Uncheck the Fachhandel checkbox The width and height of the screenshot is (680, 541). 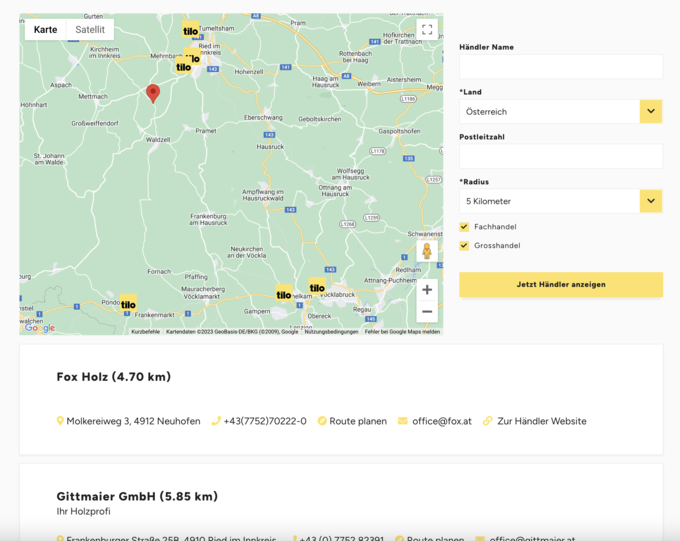pos(464,227)
